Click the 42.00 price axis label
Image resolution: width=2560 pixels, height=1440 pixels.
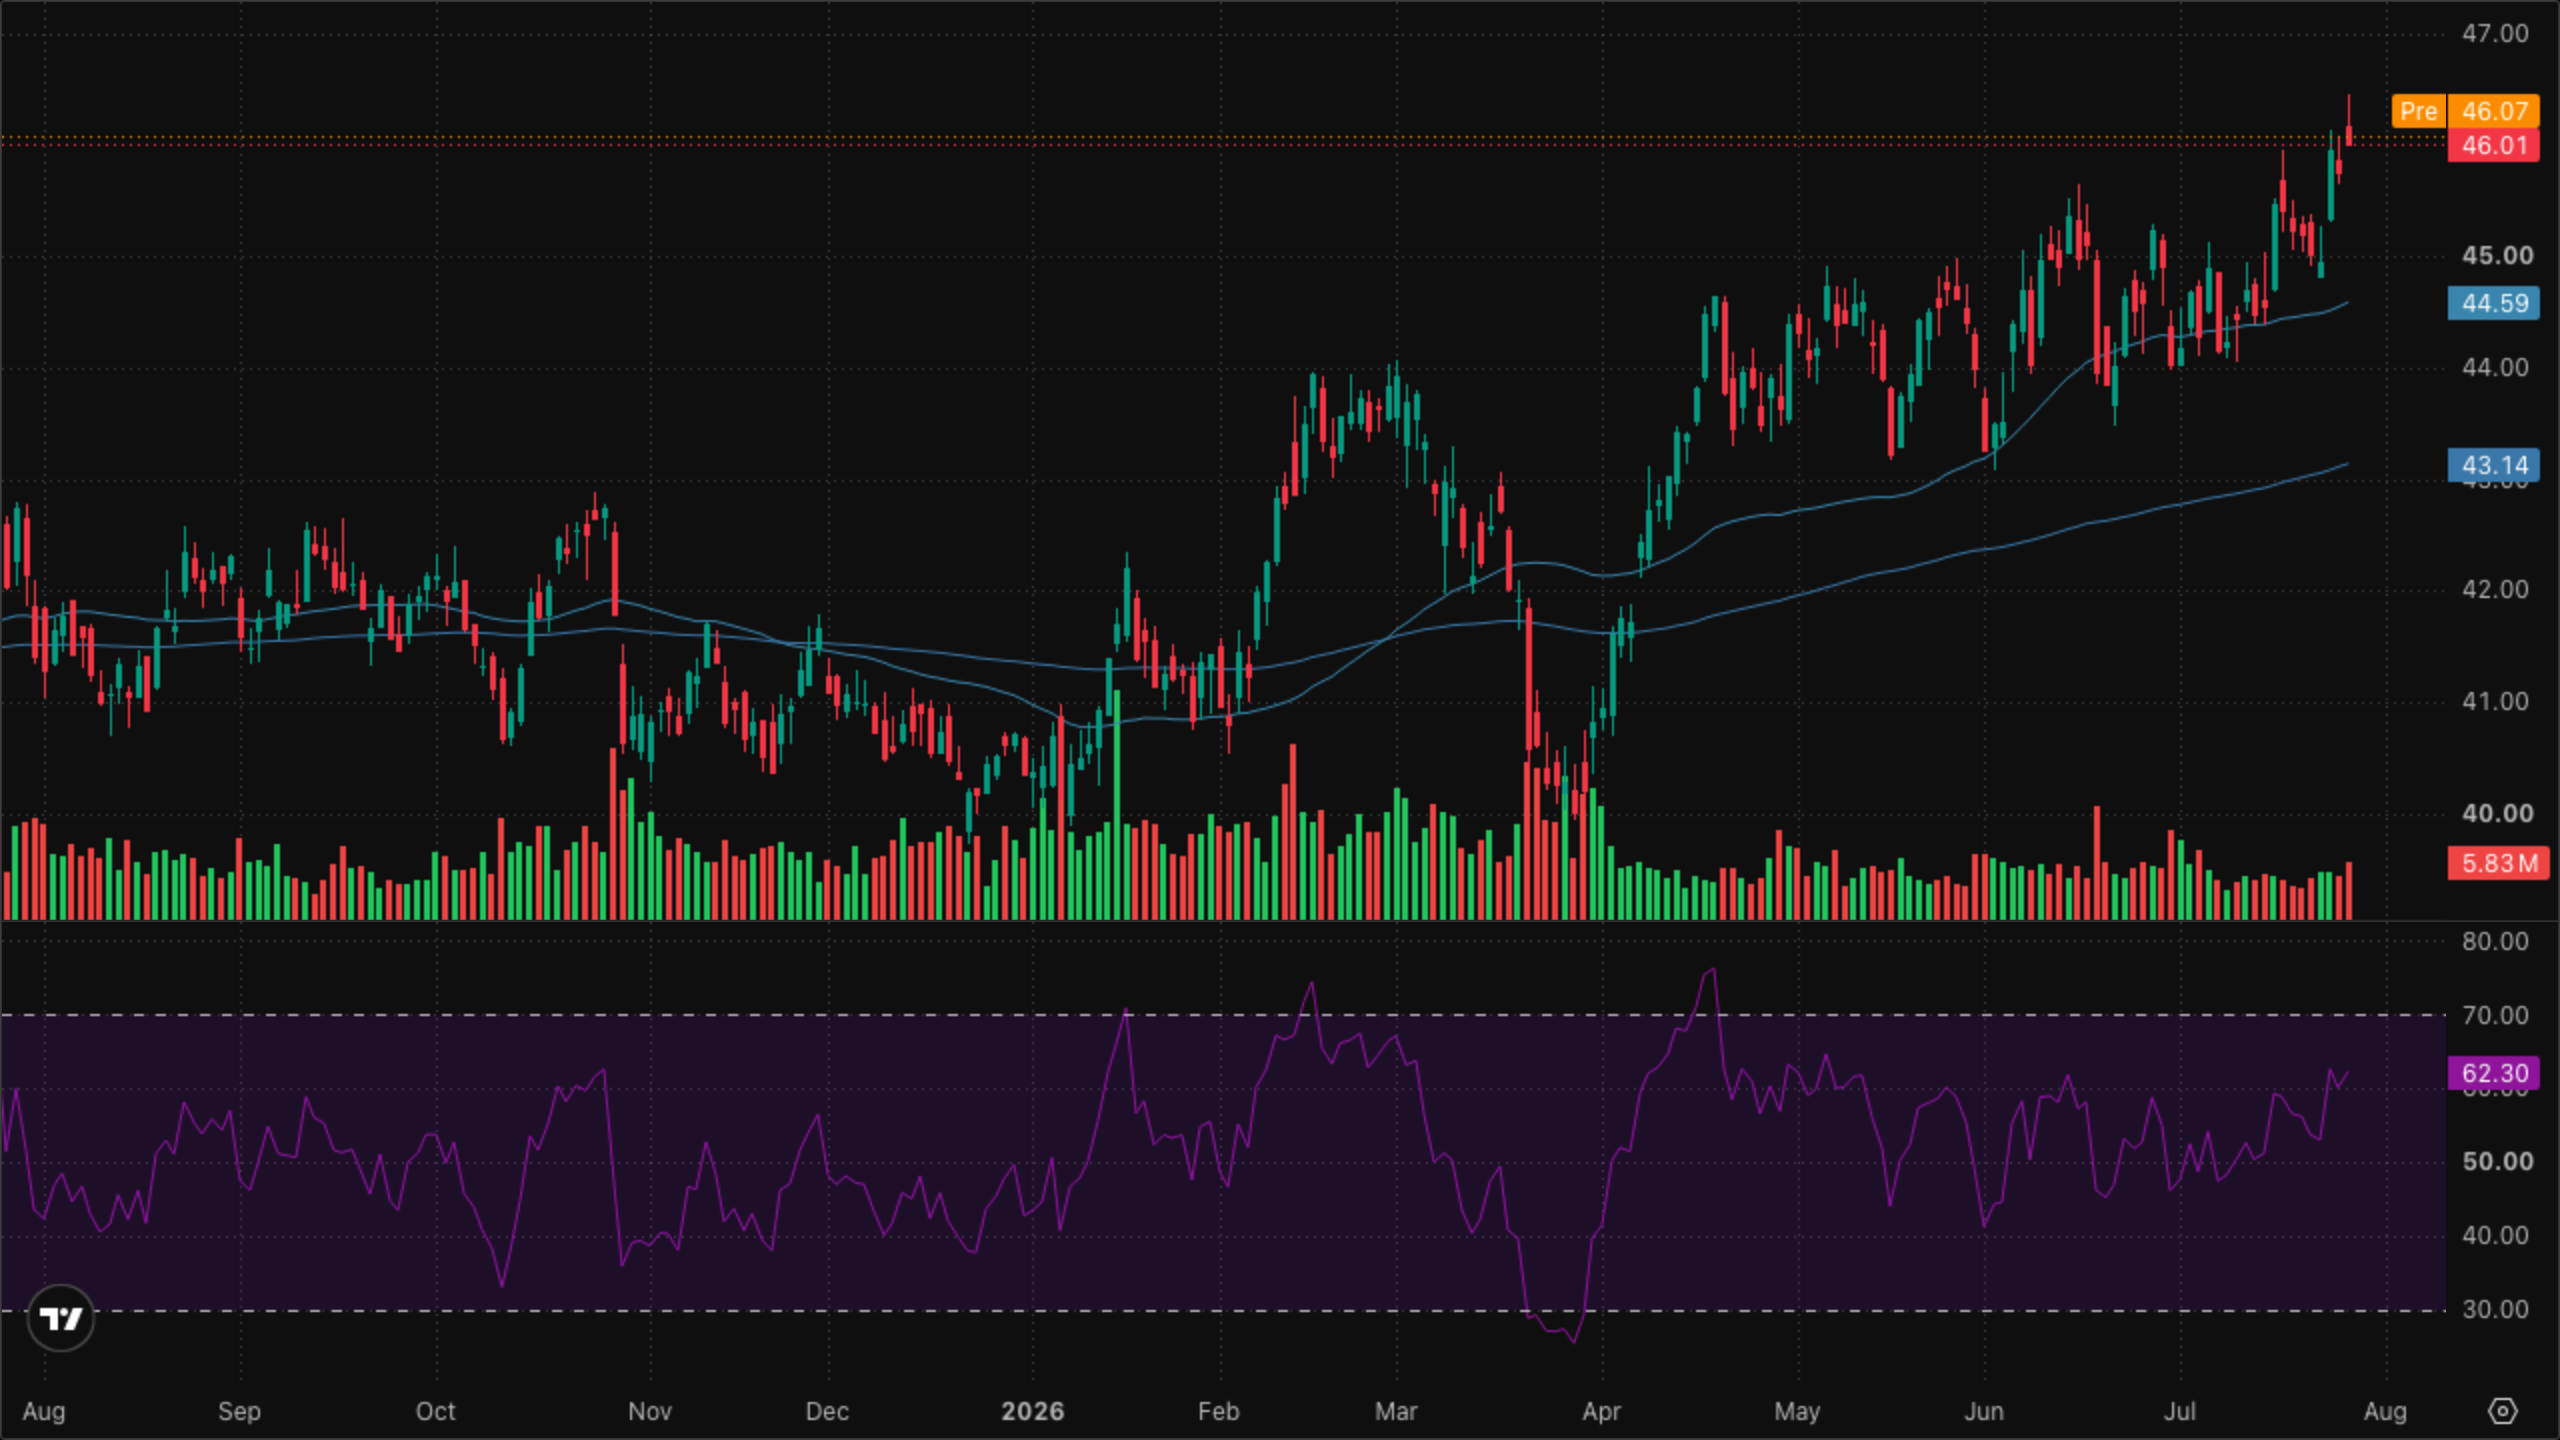pos(2495,590)
